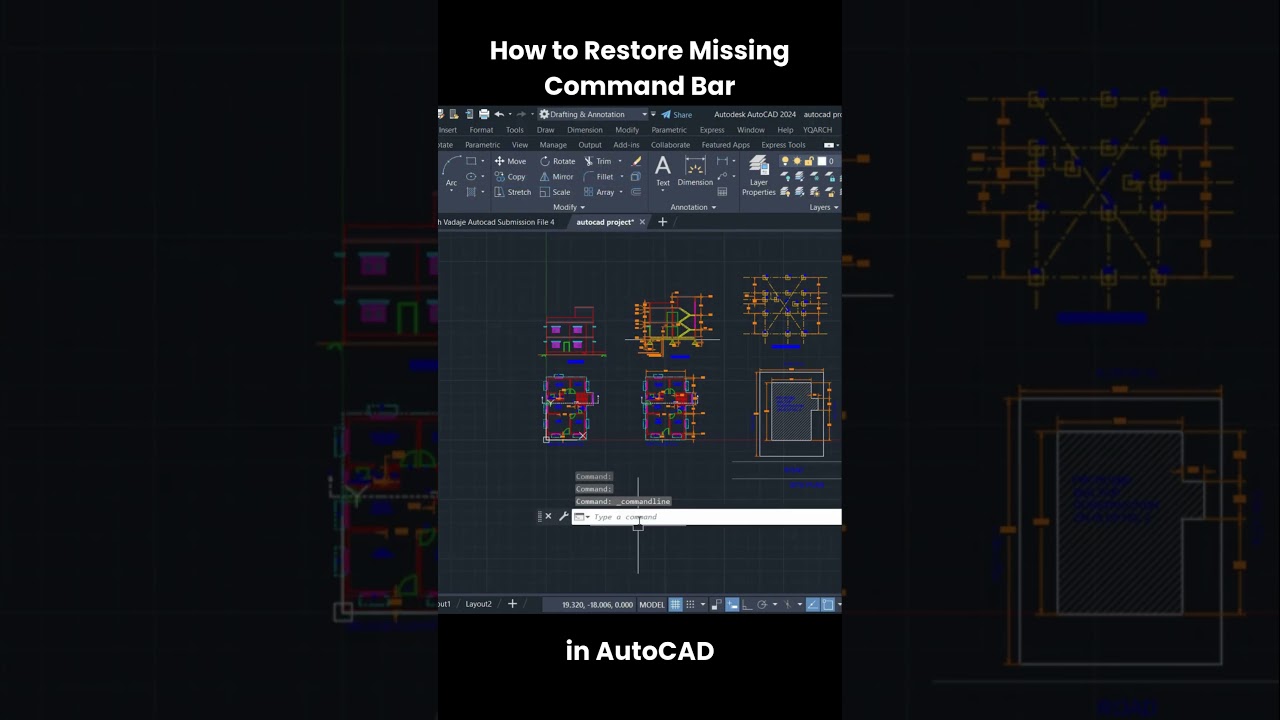The image size is (1280, 720).
Task: Select the Move tool
Action: pos(510,161)
